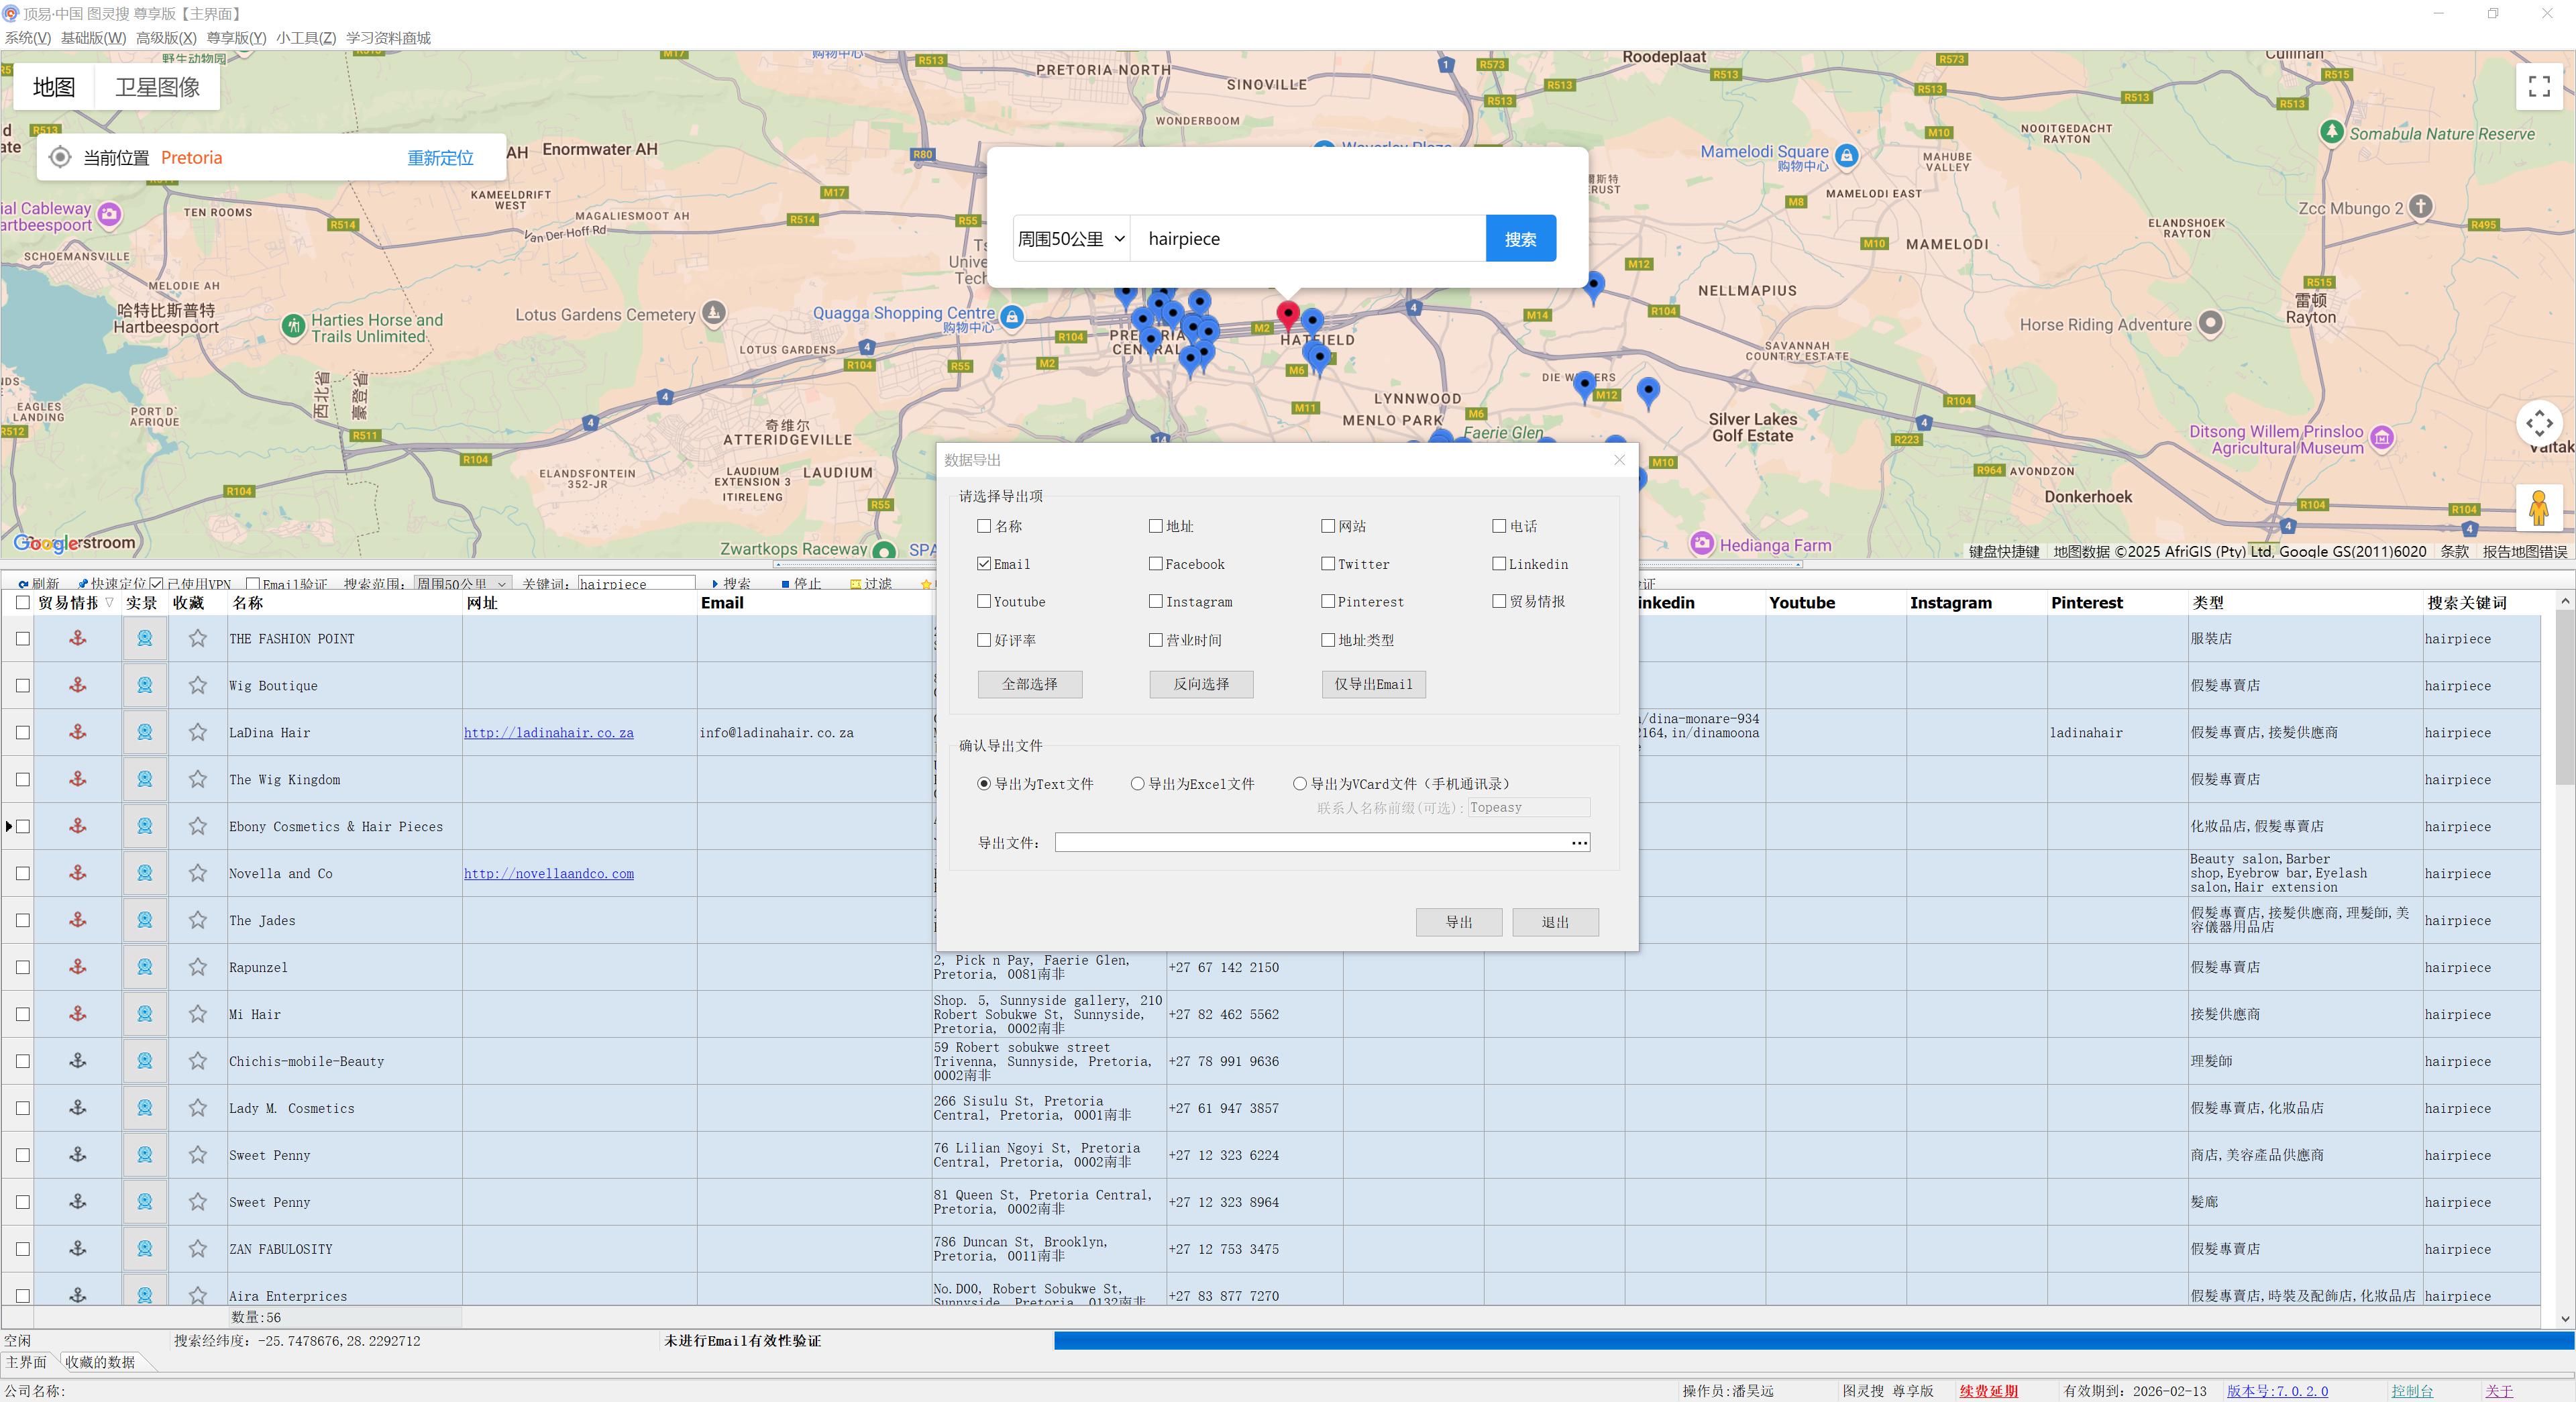Viewport: 2576px width, 1402px height.
Task: Expand the 周围50公里 range dropdown
Action: coord(1071,239)
